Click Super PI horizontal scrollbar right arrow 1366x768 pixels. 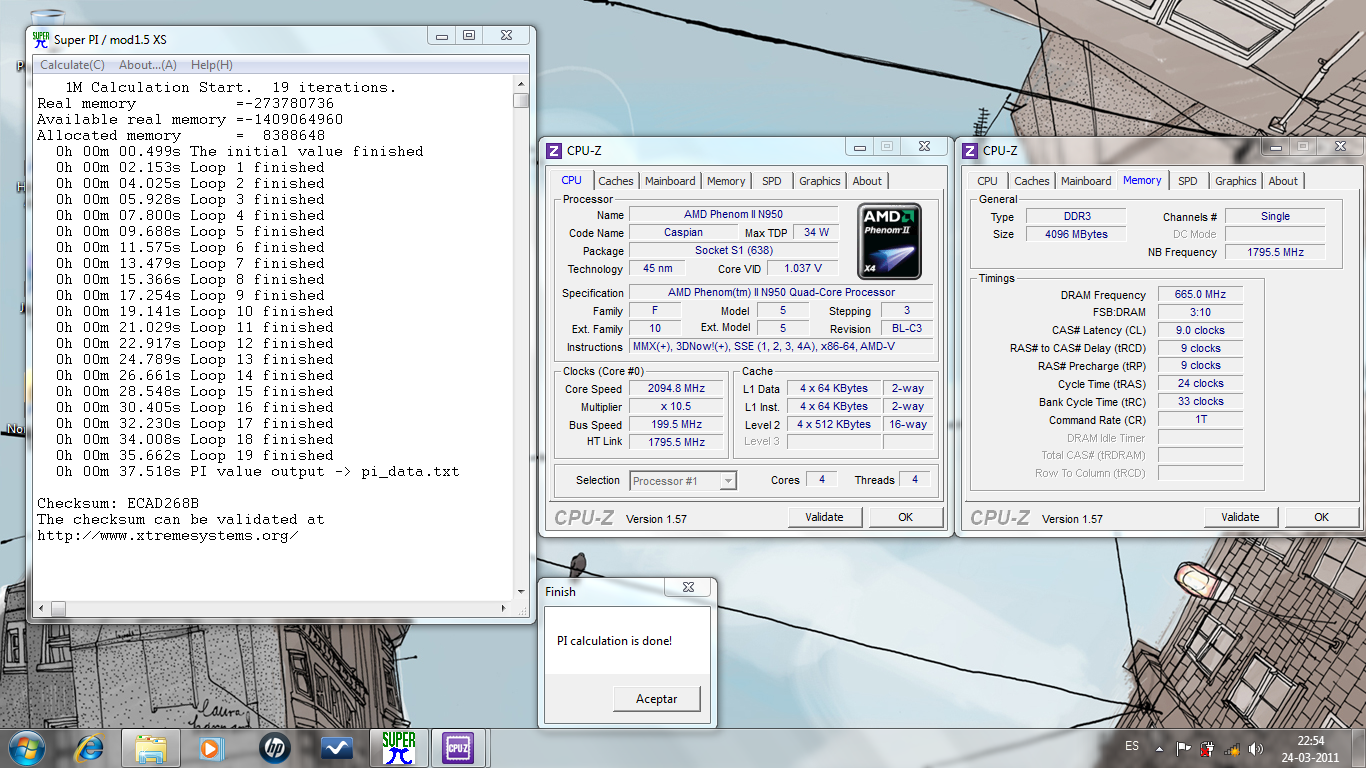pyautogui.click(x=506, y=608)
